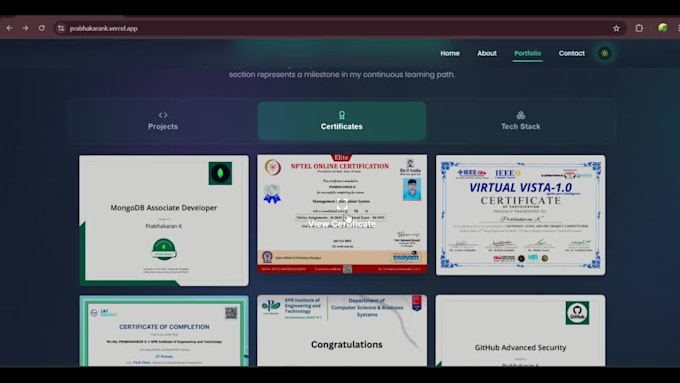
Task: Go to the Contact nav link
Action: (x=571, y=53)
